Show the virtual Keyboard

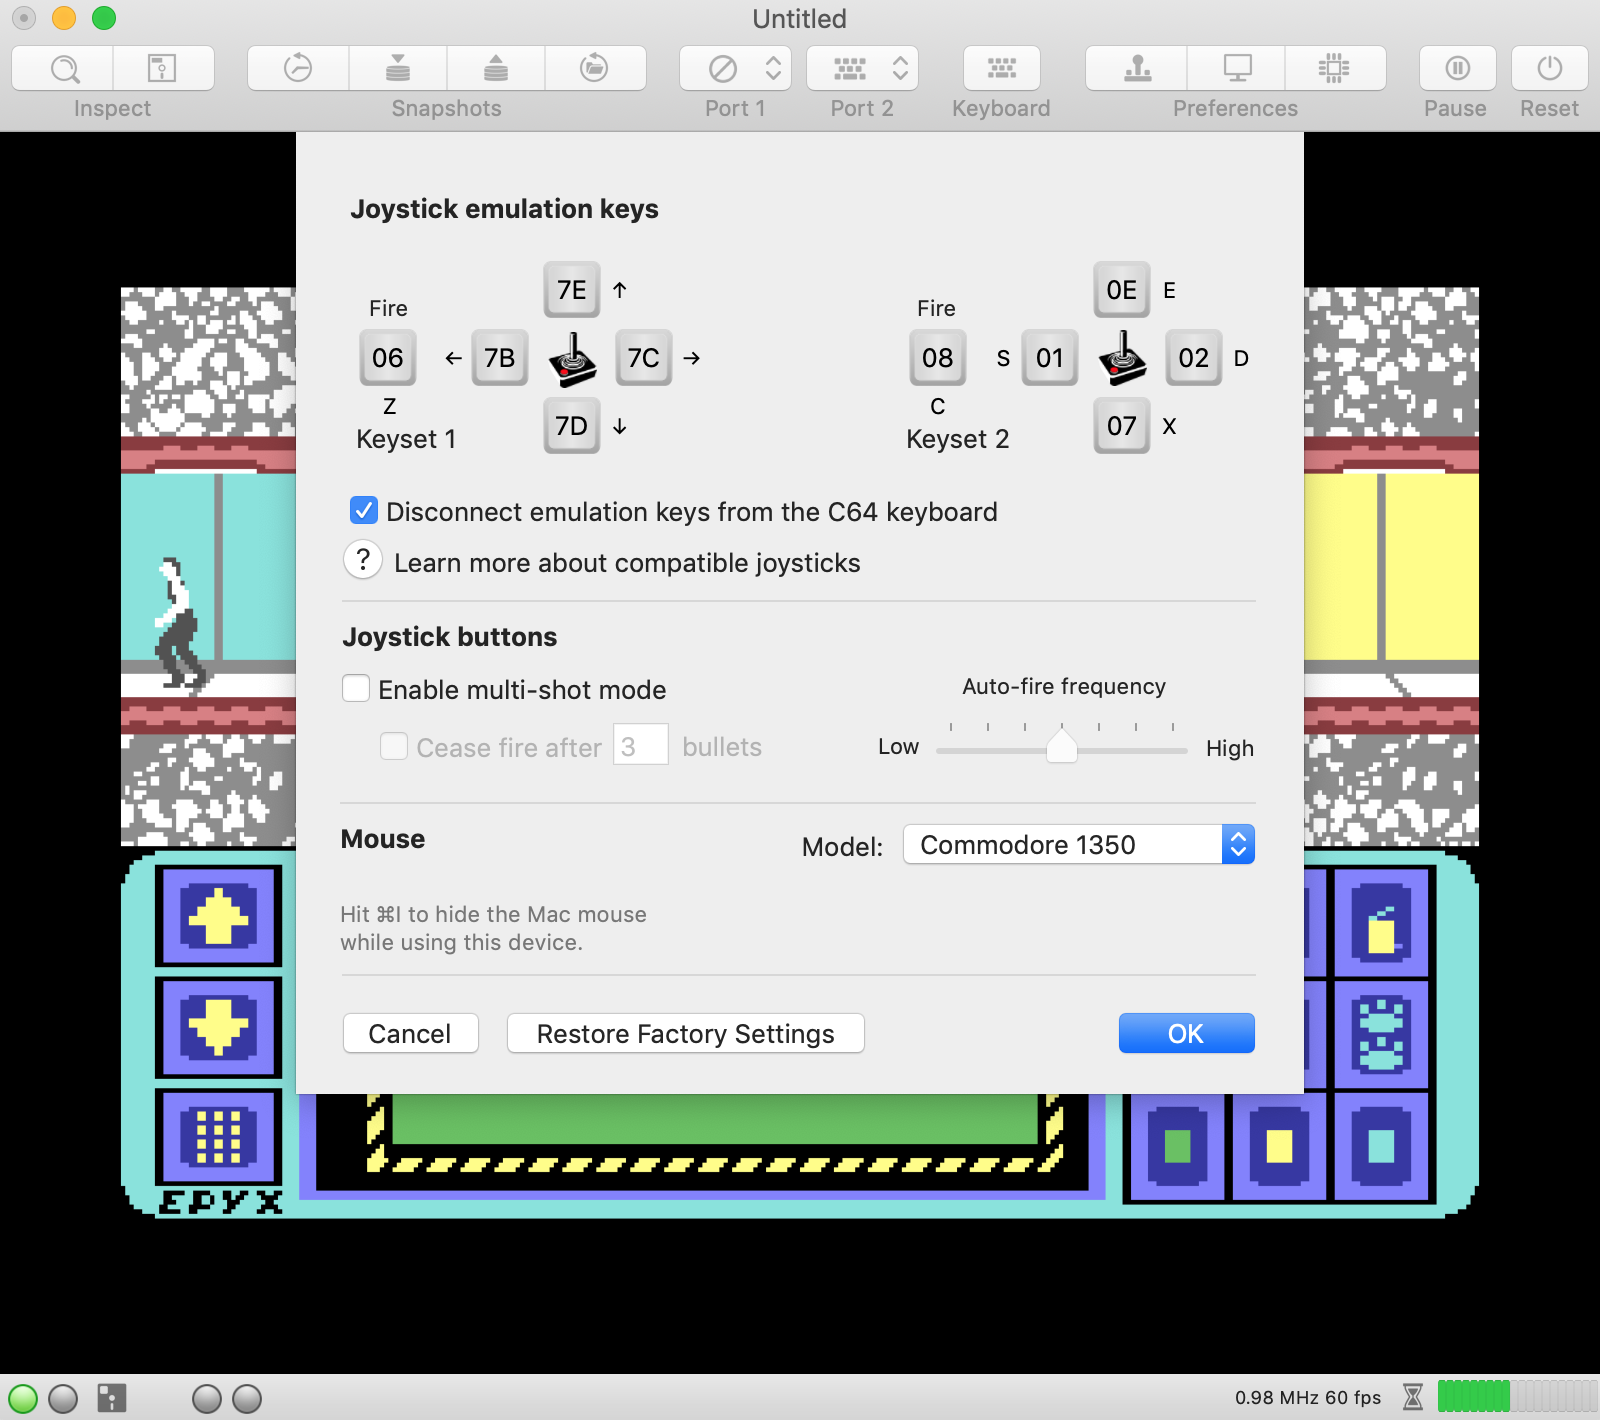coord(1001,68)
